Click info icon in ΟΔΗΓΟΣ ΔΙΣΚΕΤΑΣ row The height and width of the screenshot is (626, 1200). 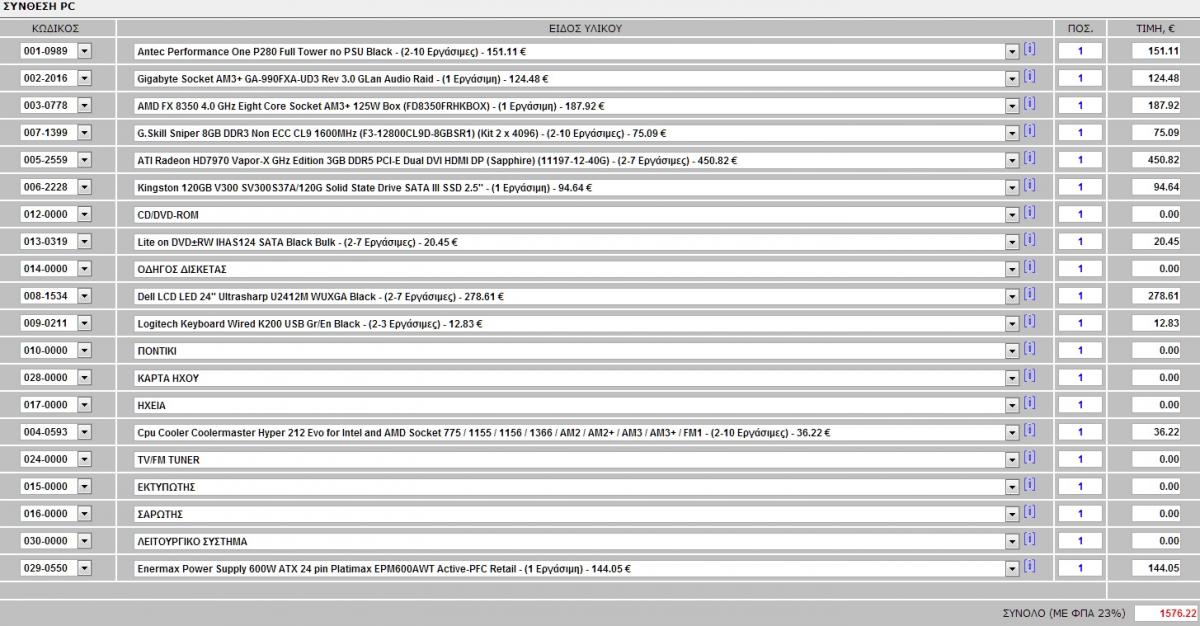[x=1029, y=266]
